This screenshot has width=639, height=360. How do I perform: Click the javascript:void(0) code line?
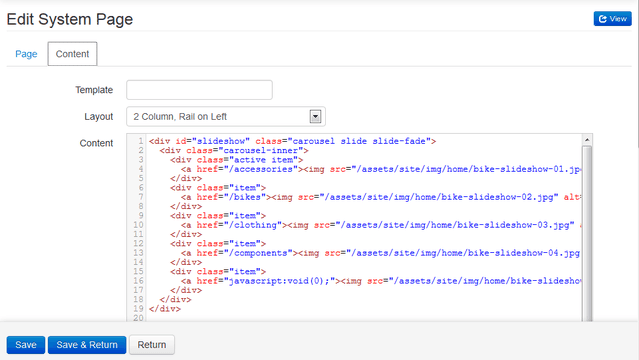381,281
